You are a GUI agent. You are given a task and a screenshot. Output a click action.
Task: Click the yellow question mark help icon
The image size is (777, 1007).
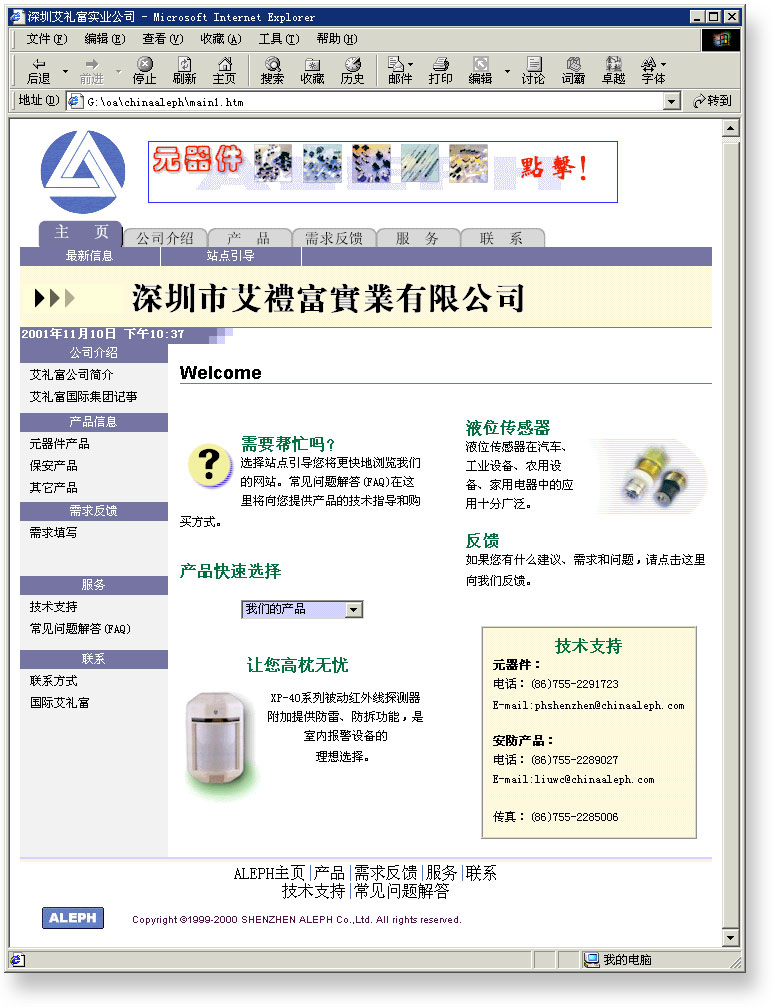209,465
